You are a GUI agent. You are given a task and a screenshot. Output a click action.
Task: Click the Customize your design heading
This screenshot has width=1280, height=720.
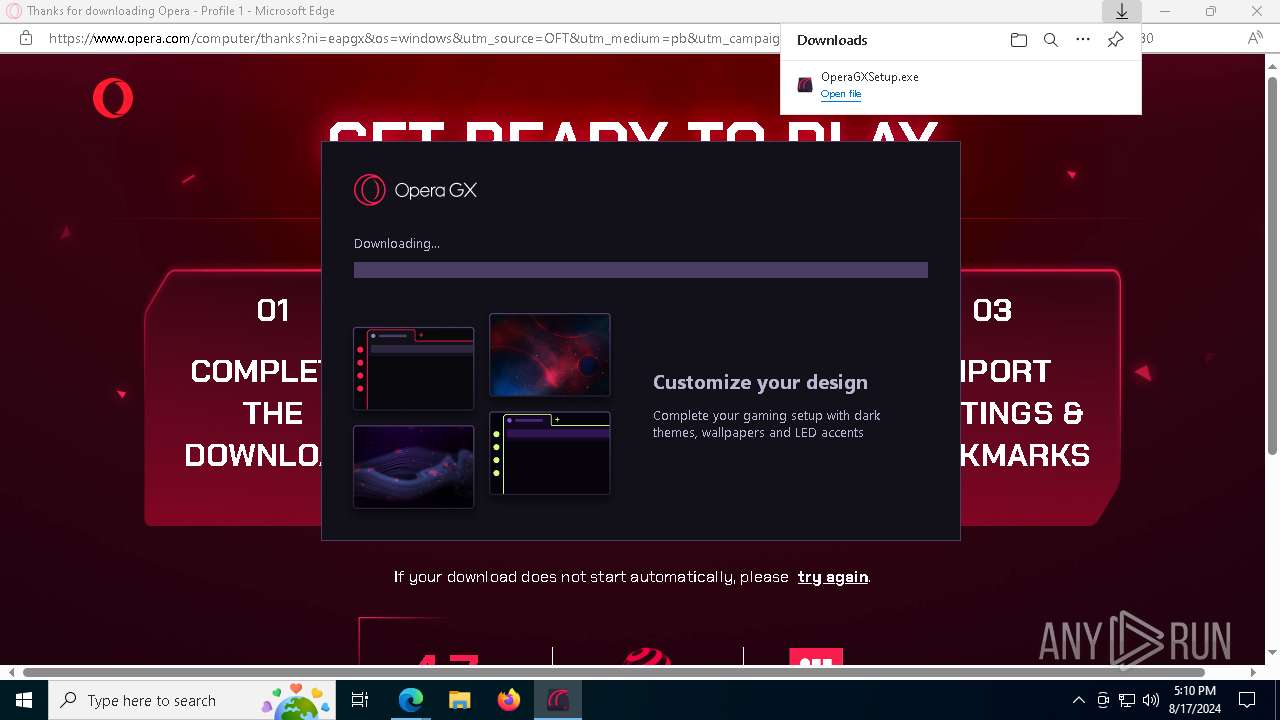pyautogui.click(x=760, y=382)
